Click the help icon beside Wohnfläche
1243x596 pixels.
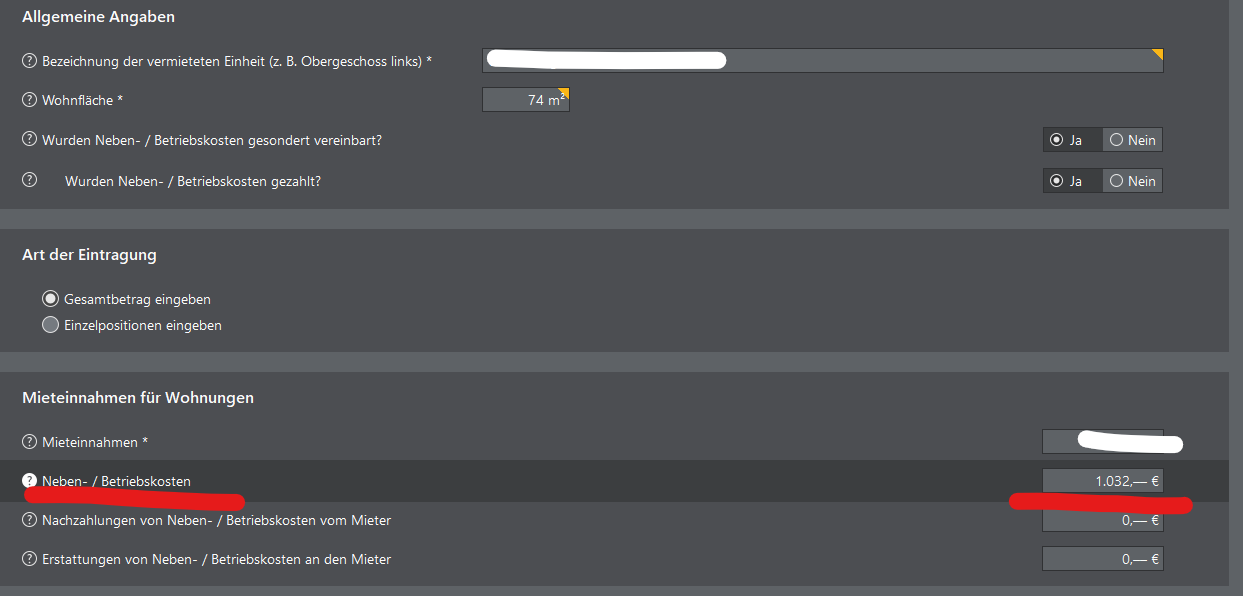tap(30, 100)
